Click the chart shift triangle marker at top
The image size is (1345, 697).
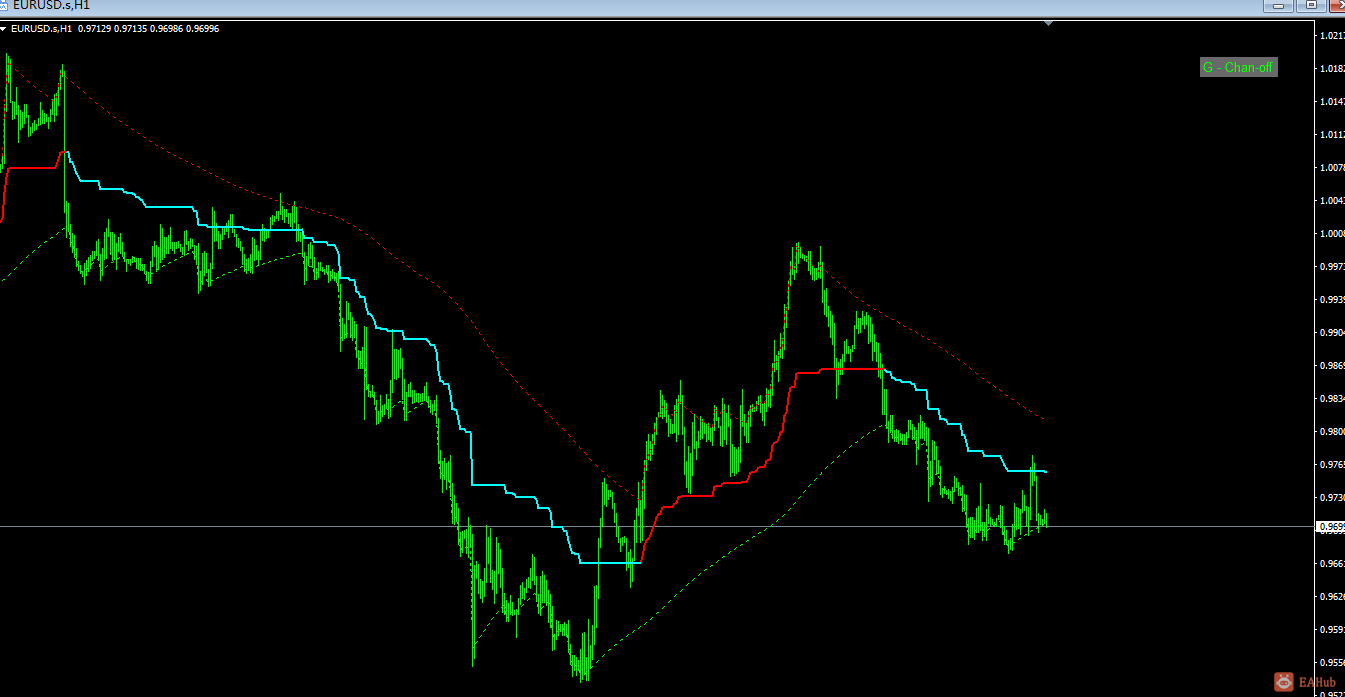click(1048, 22)
